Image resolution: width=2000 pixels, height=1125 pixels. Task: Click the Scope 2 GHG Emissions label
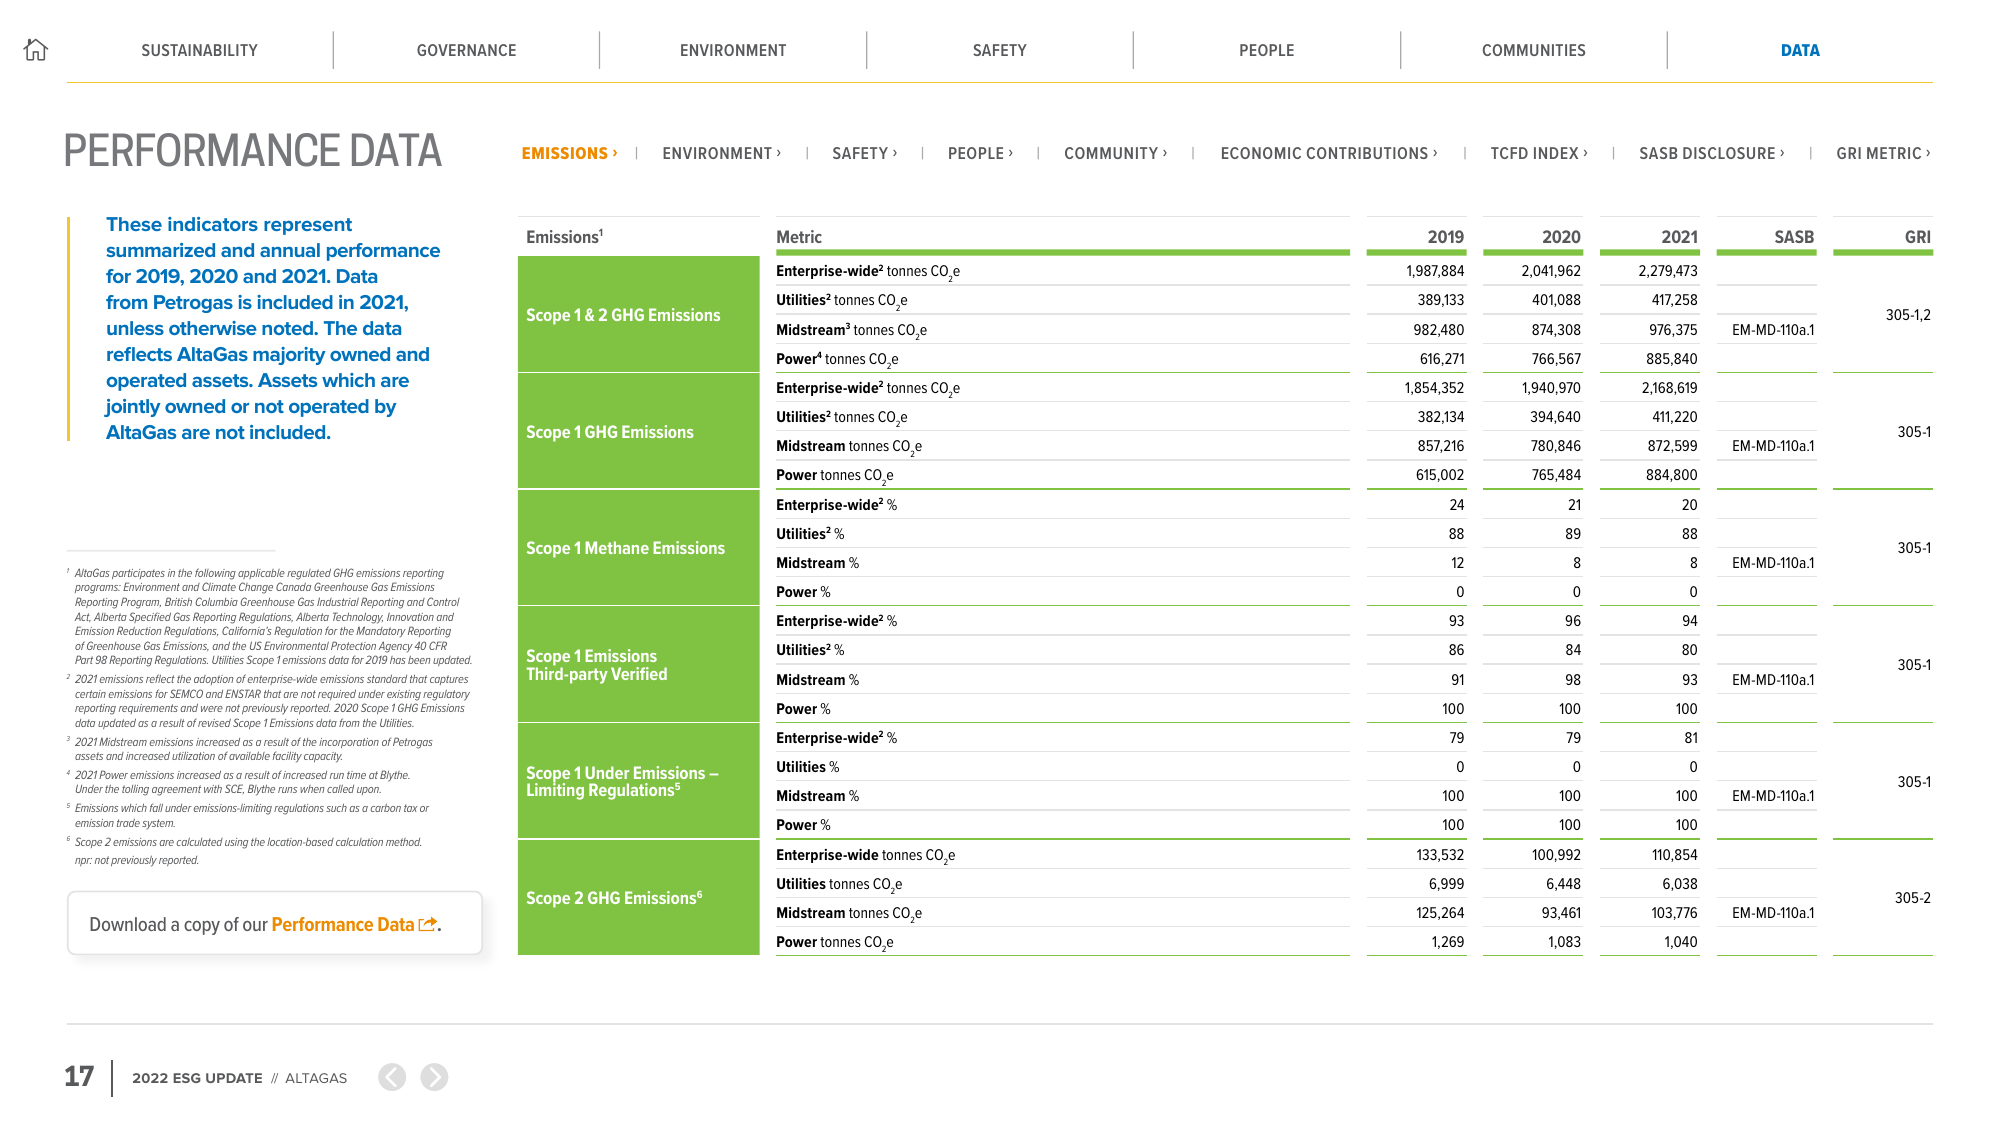614,898
